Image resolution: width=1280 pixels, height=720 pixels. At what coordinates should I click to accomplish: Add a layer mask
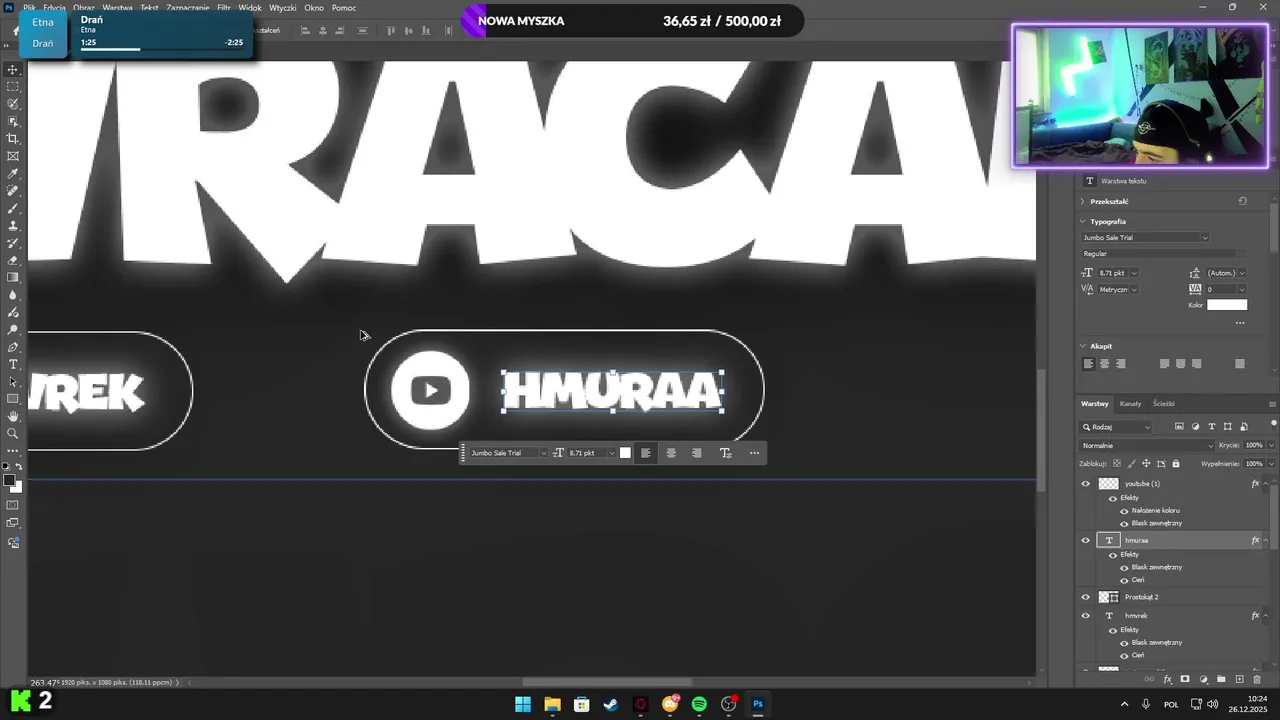(x=1185, y=680)
